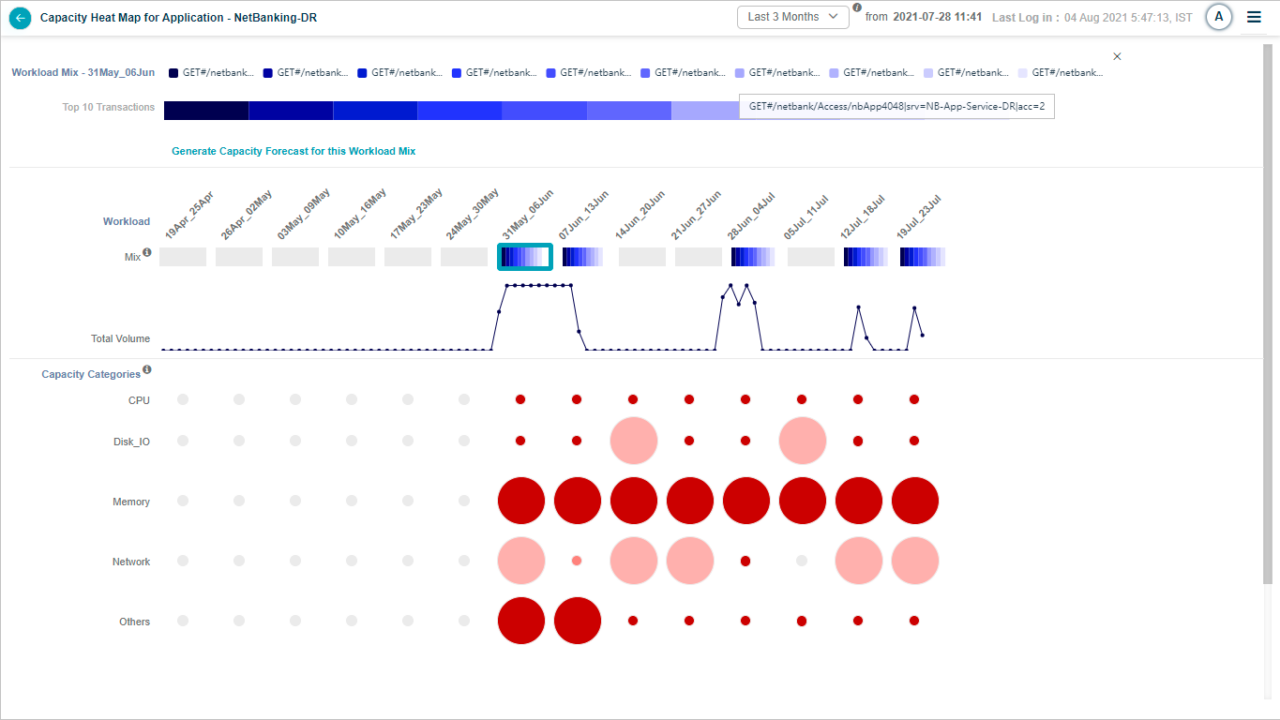Open the Last 3 Months dropdown
The image size is (1280, 720).
tap(793, 17)
